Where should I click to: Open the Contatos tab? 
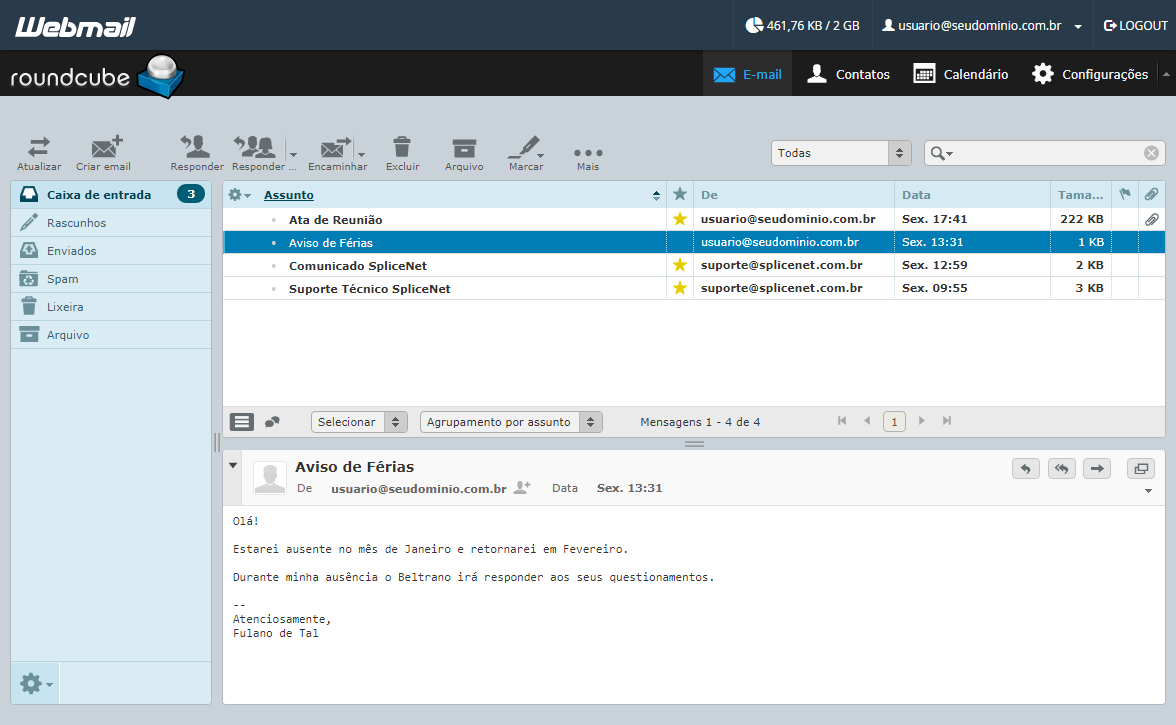tap(848, 74)
